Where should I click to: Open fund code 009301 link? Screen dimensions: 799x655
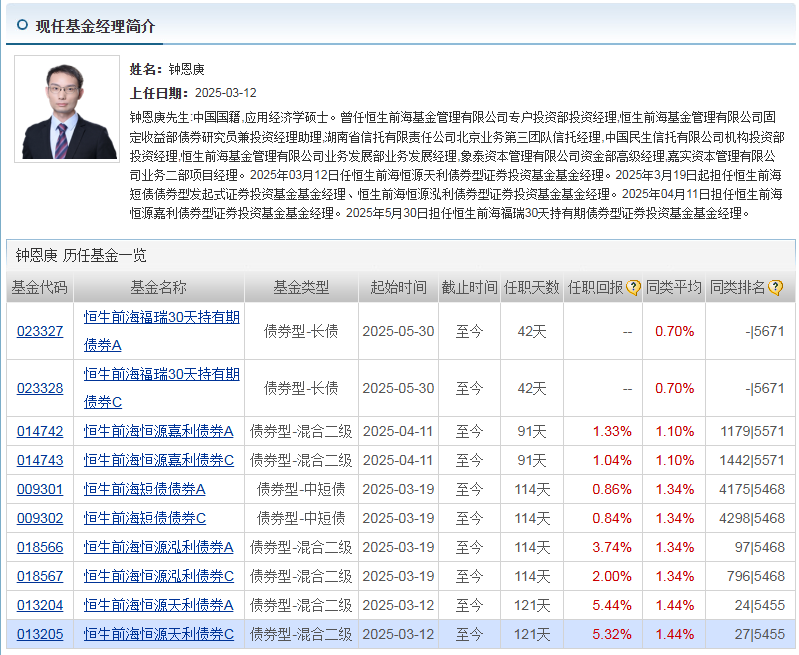(40, 489)
